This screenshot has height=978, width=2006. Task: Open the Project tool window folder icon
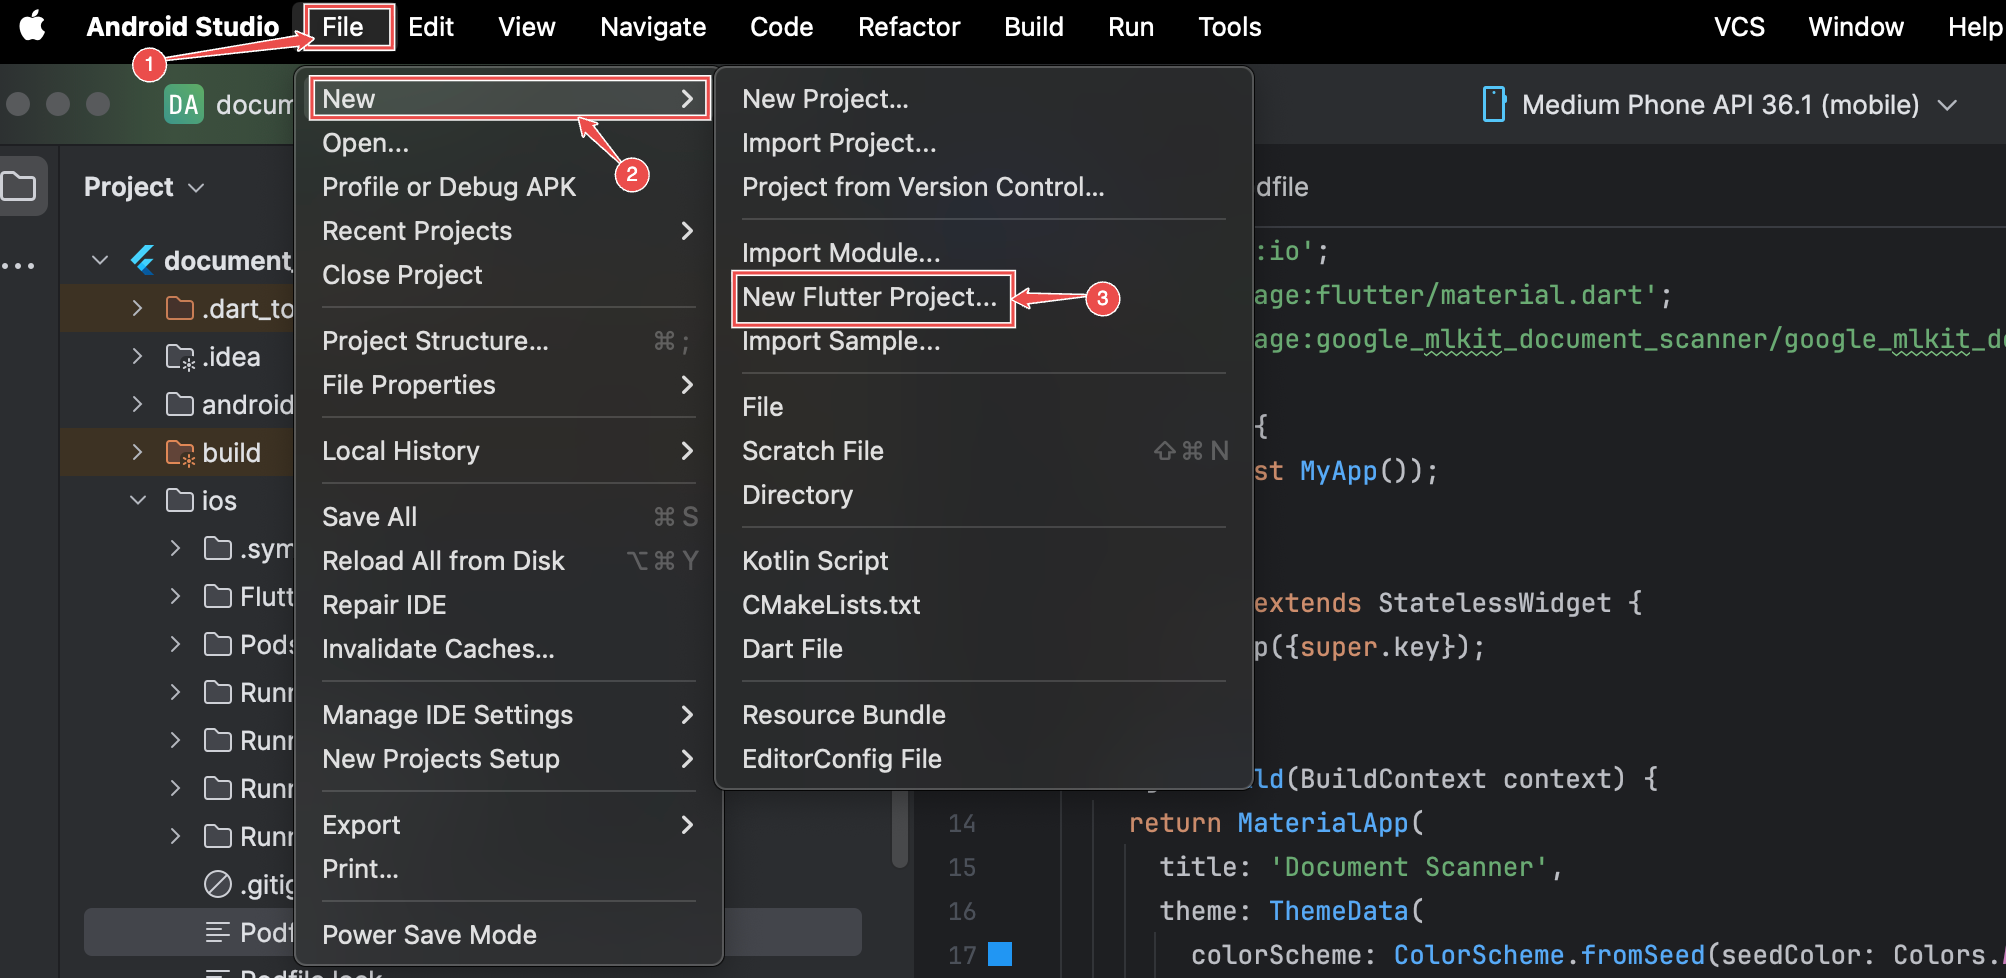tap(20, 187)
